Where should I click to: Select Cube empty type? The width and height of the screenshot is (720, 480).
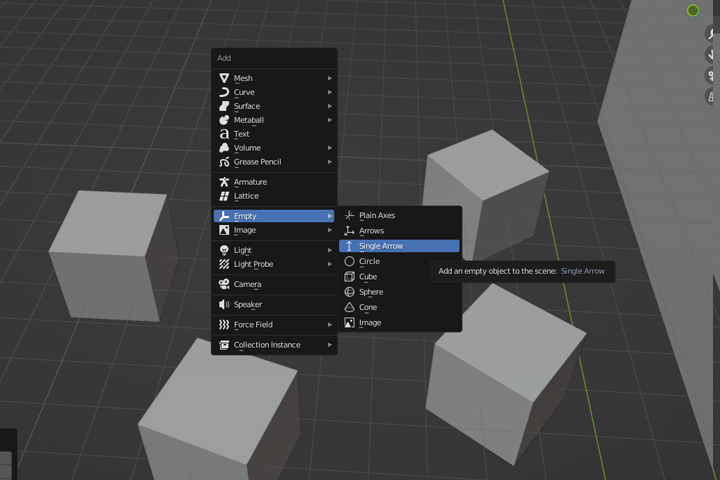399,277
